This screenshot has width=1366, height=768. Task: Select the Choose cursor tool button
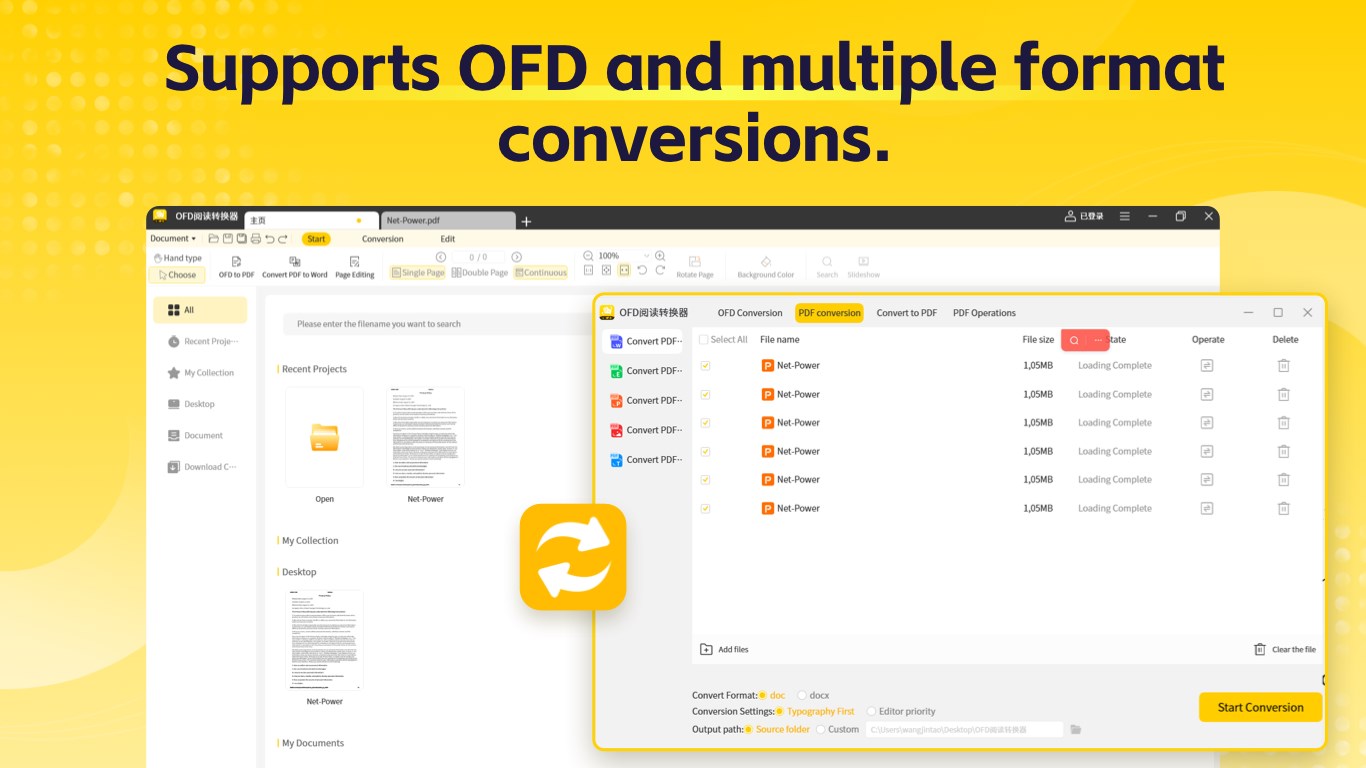click(177, 275)
